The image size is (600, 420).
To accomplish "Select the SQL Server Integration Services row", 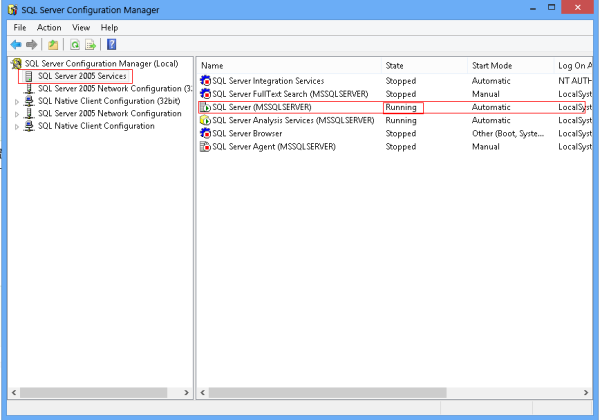I will pos(395,81).
